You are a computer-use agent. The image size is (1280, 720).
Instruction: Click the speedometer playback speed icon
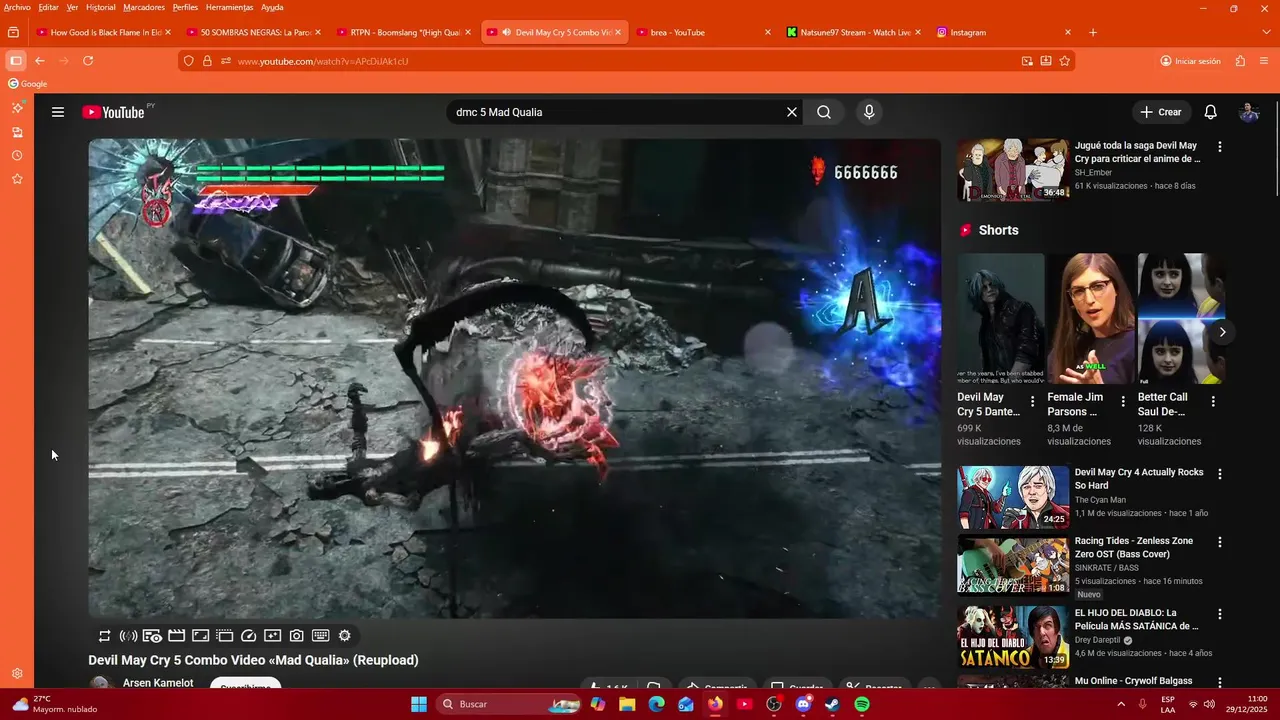(249, 636)
